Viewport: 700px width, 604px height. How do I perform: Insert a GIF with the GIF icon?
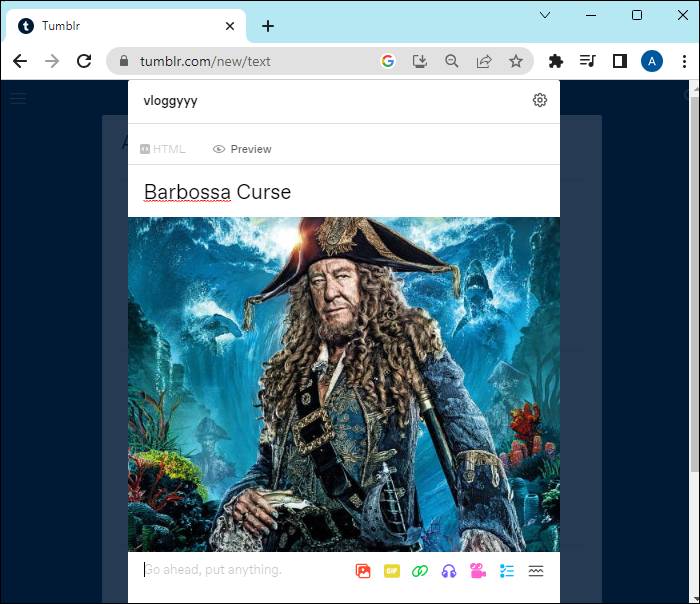tap(392, 571)
